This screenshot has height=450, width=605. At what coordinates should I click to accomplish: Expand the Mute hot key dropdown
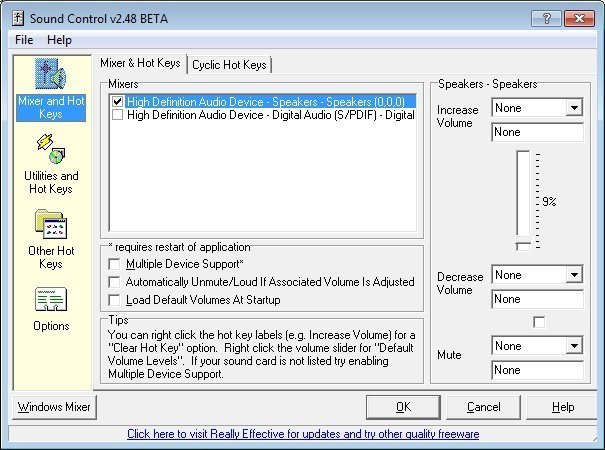pyautogui.click(x=574, y=346)
